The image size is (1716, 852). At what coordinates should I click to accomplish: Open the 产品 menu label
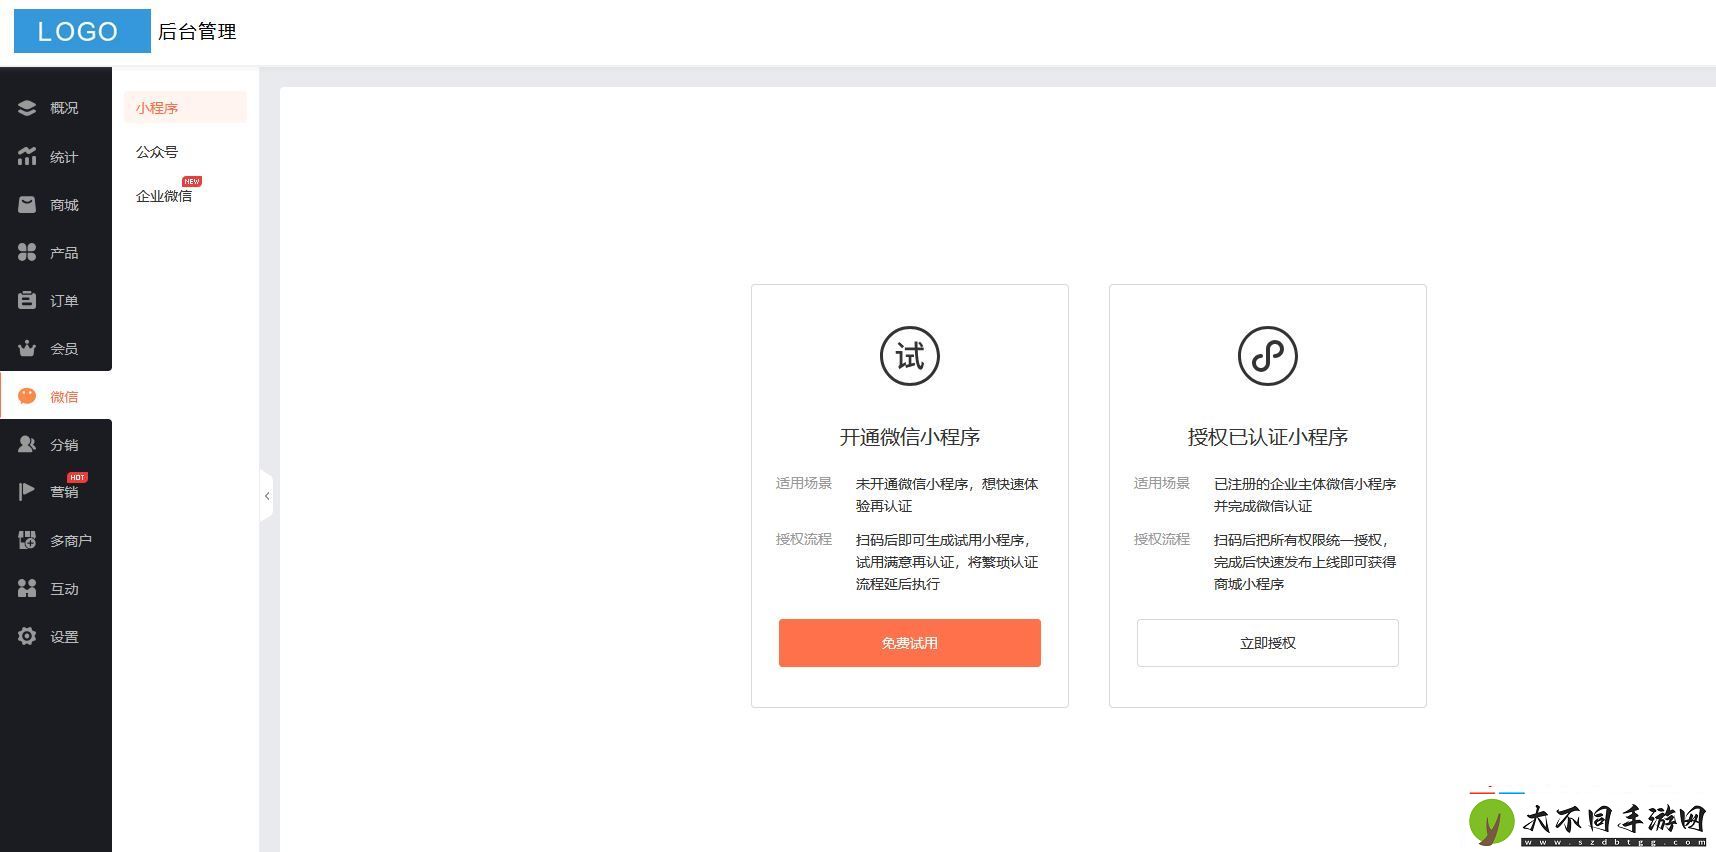tap(64, 253)
